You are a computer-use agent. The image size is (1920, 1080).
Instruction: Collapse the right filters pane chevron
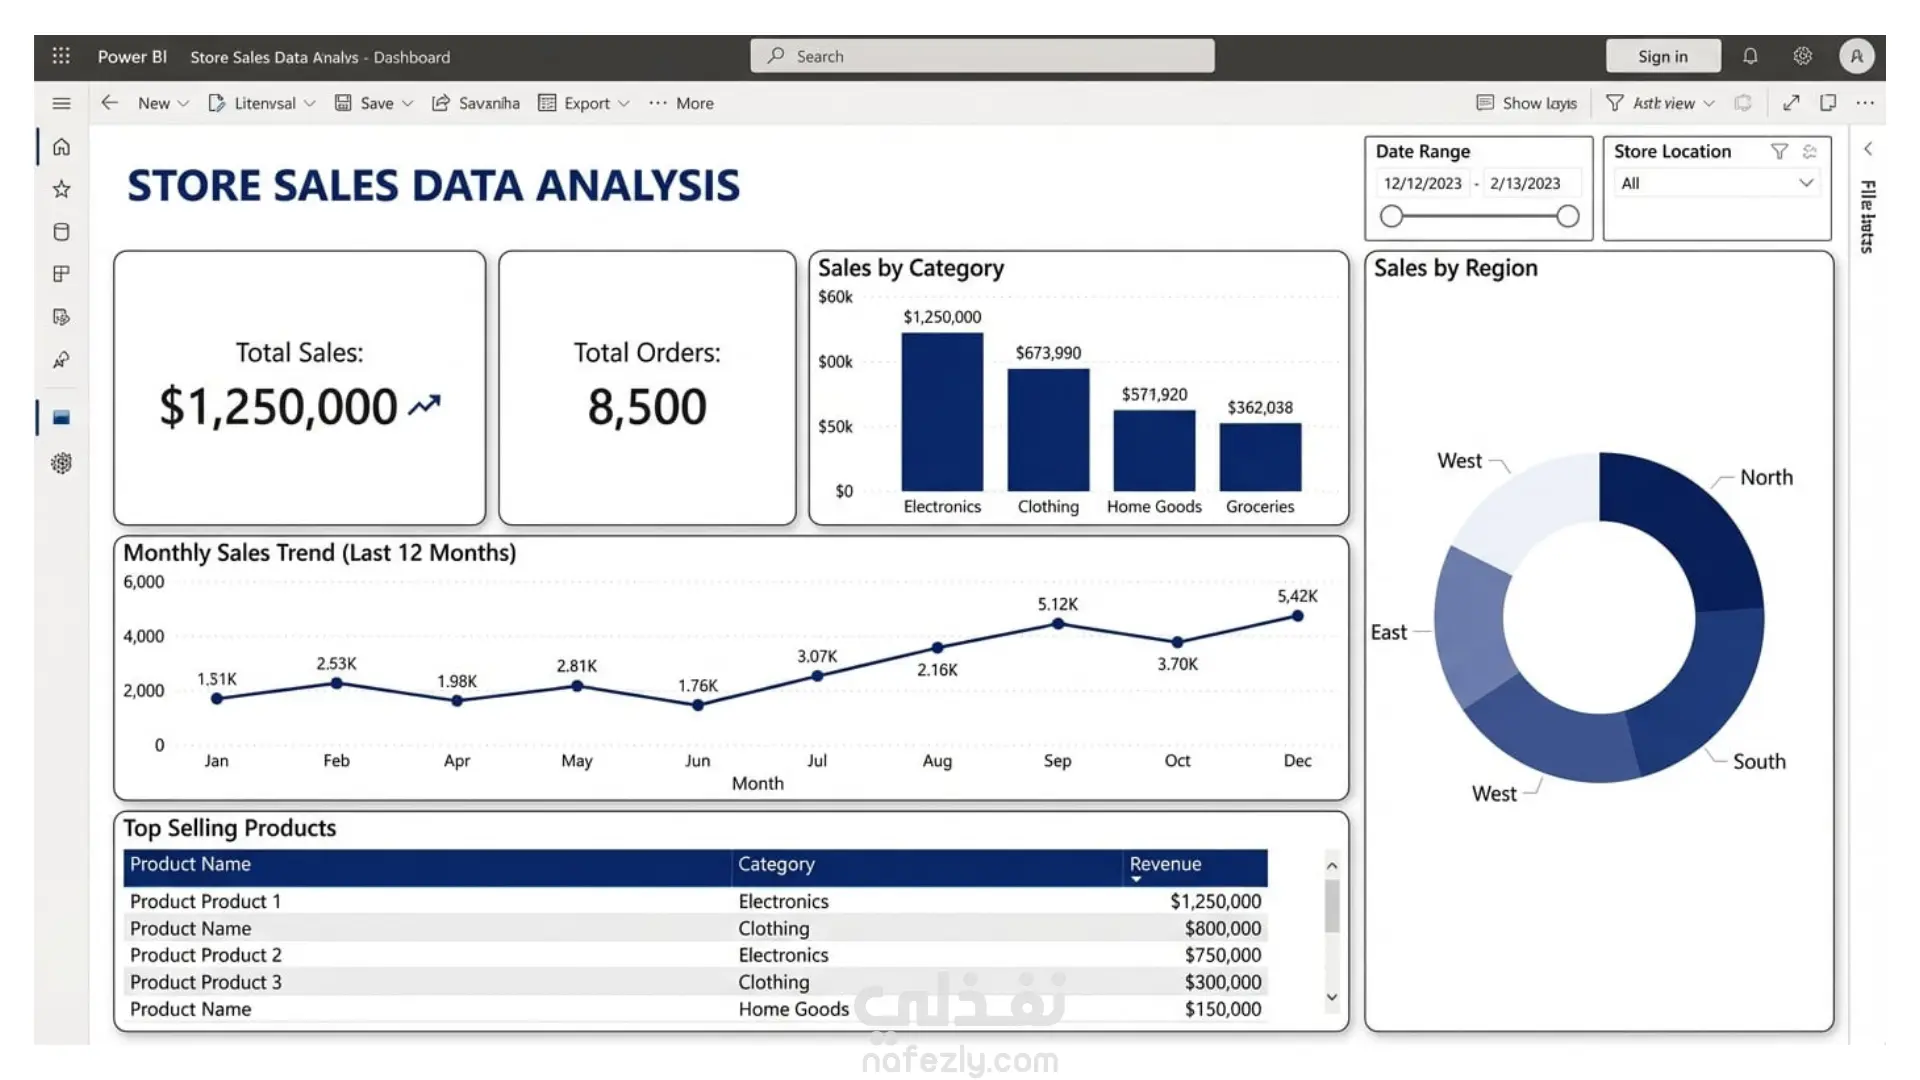coord(1867,149)
